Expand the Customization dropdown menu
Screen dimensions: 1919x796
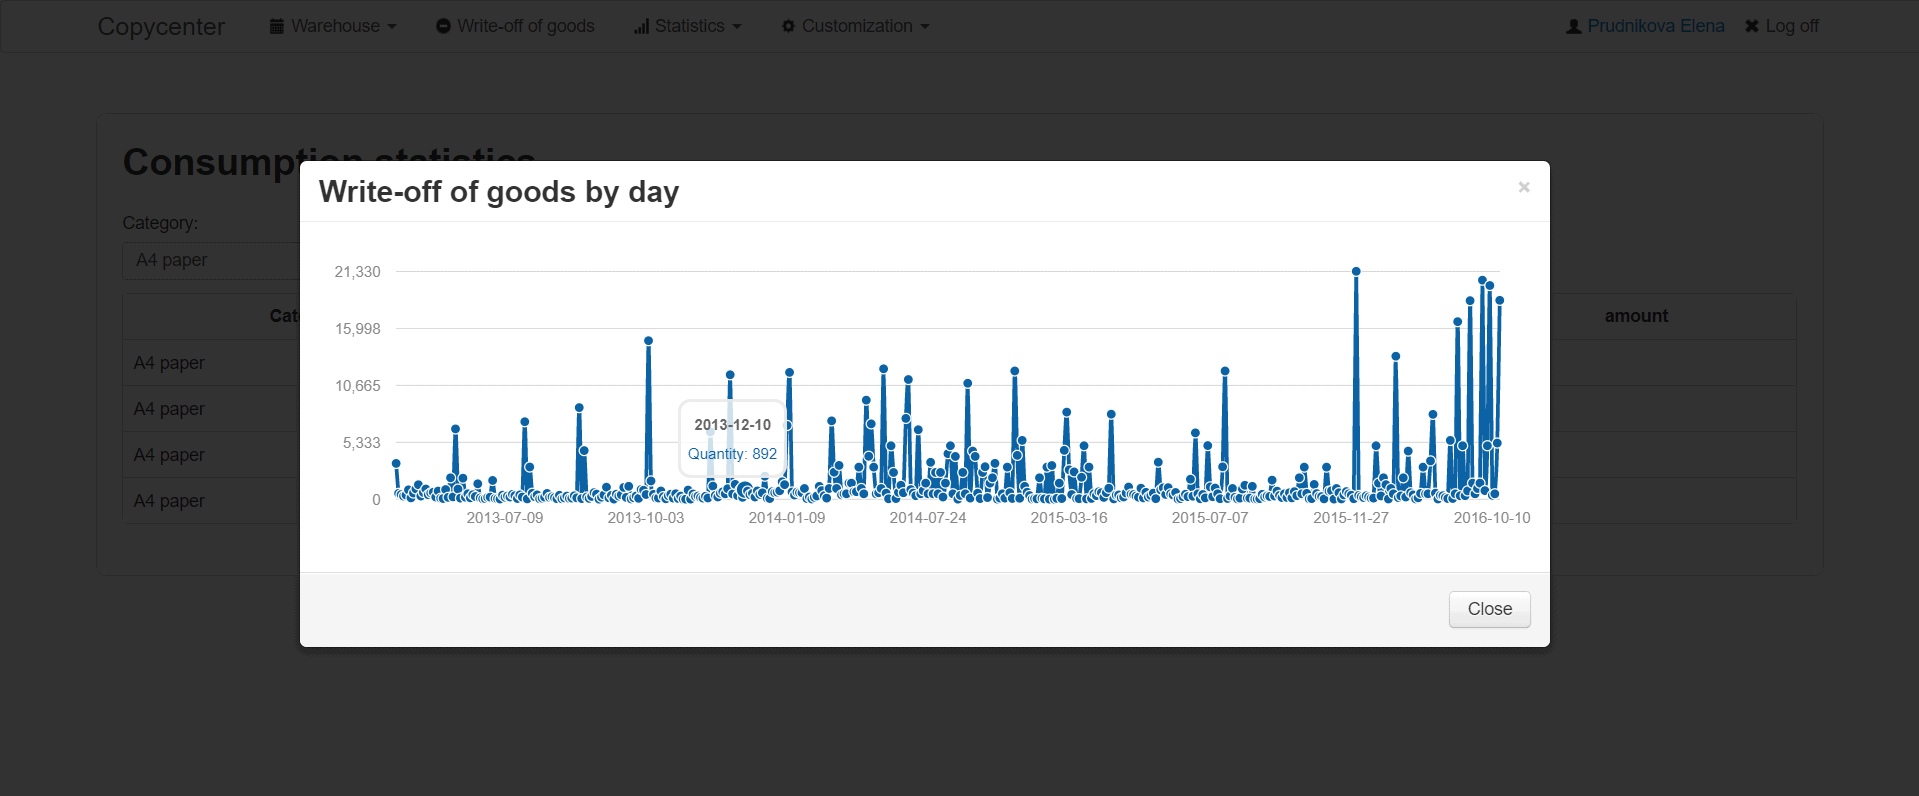[x=855, y=26]
